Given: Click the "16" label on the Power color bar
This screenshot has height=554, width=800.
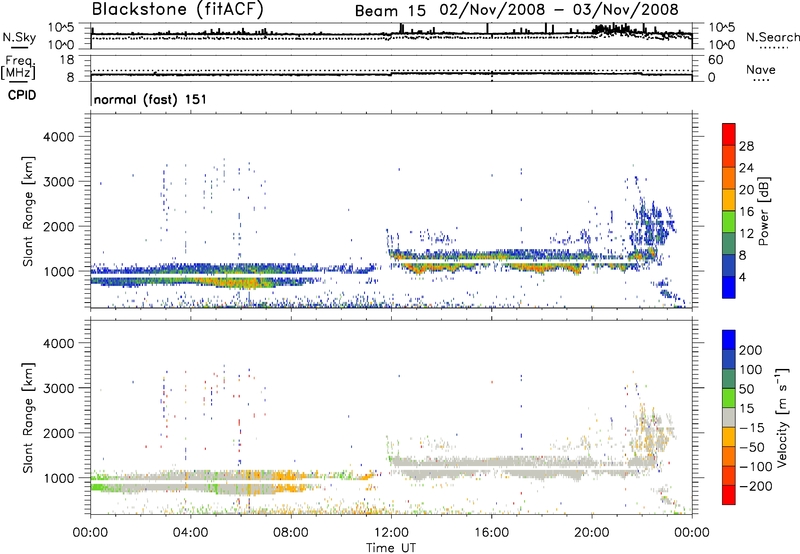Looking at the screenshot, I should coord(746,212).
